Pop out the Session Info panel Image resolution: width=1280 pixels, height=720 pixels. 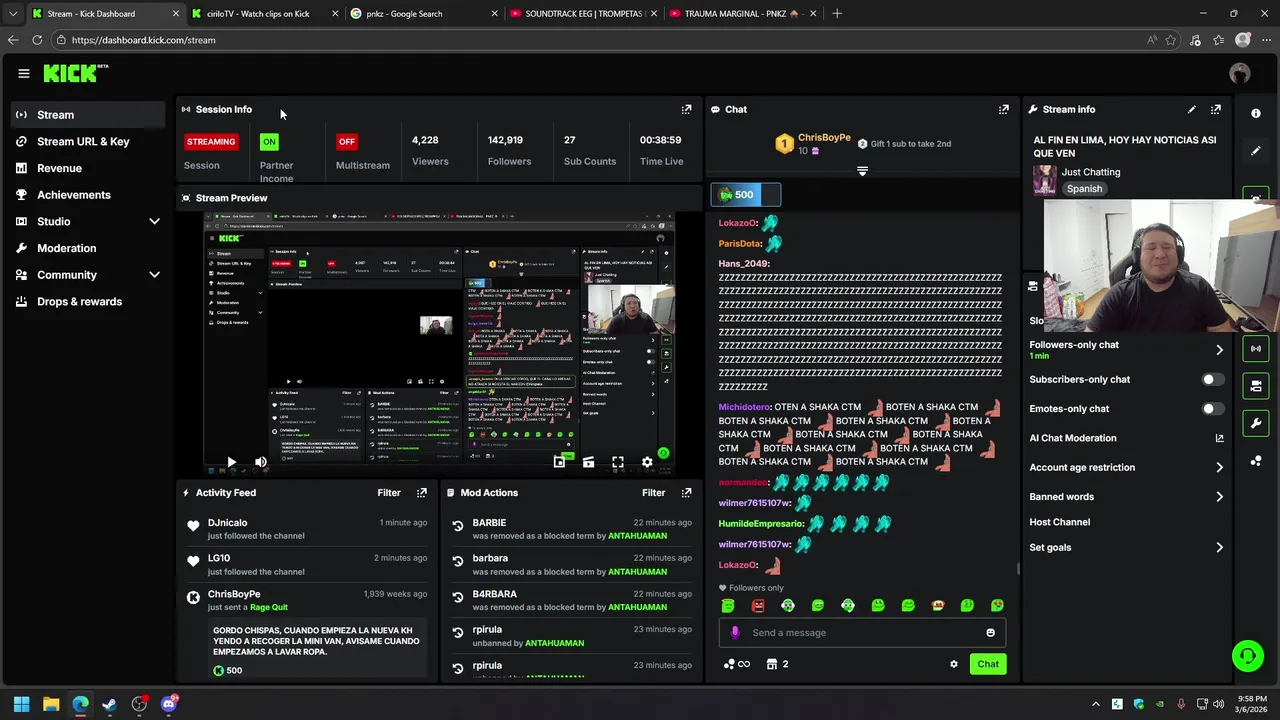[686, 109]
